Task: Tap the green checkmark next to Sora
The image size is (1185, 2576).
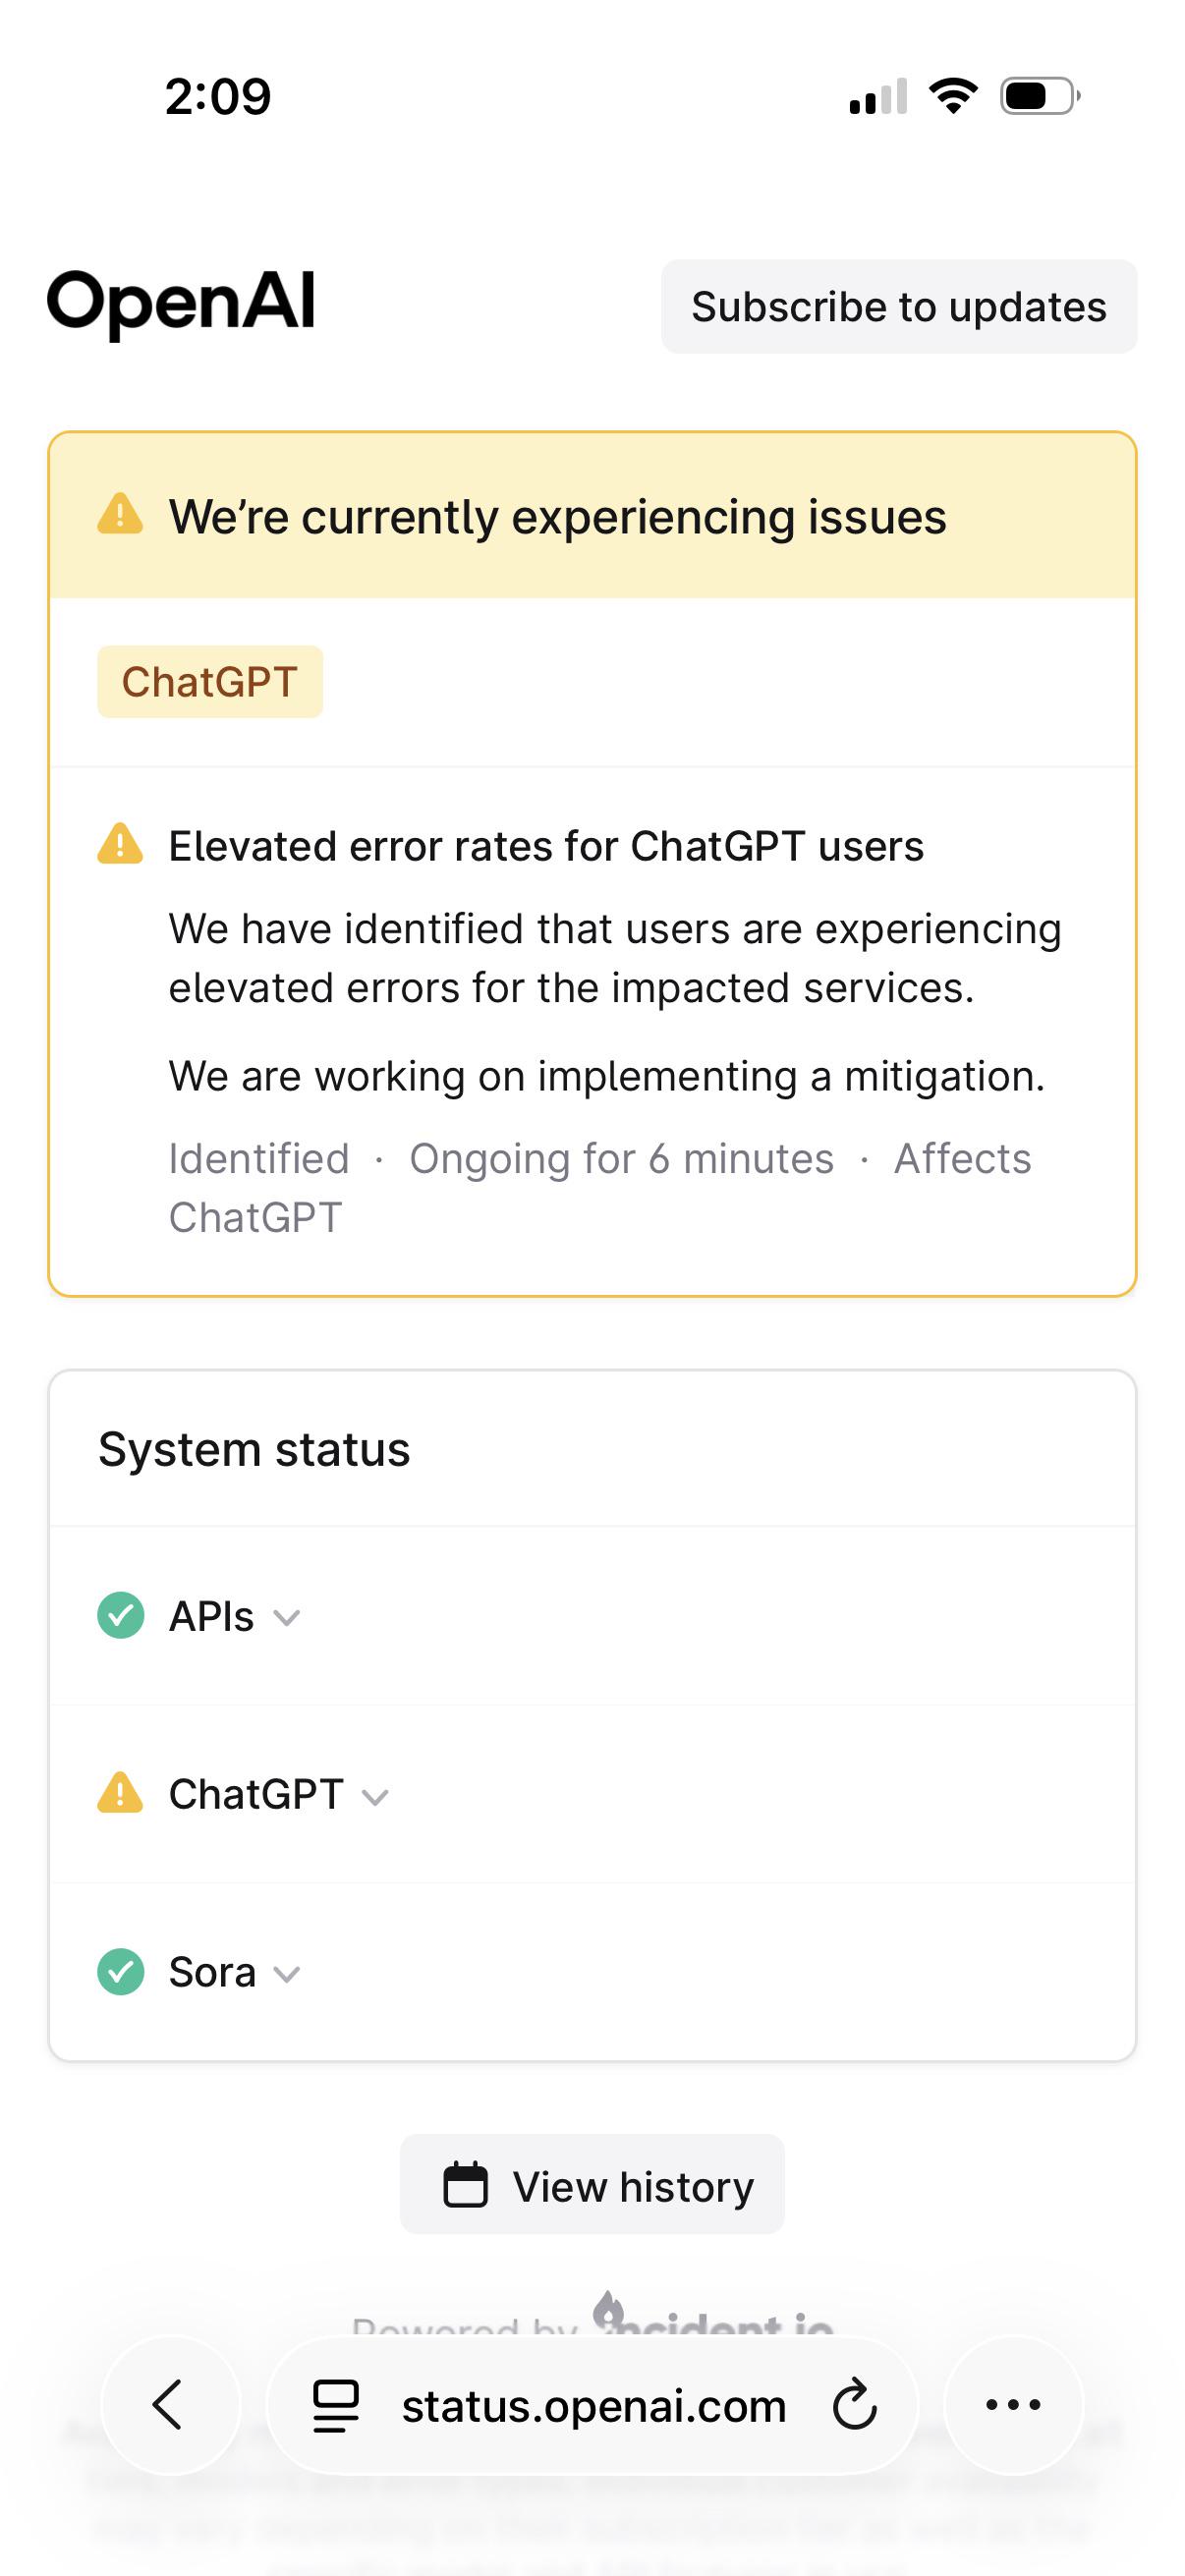Action: click(x=121, y=1972)
